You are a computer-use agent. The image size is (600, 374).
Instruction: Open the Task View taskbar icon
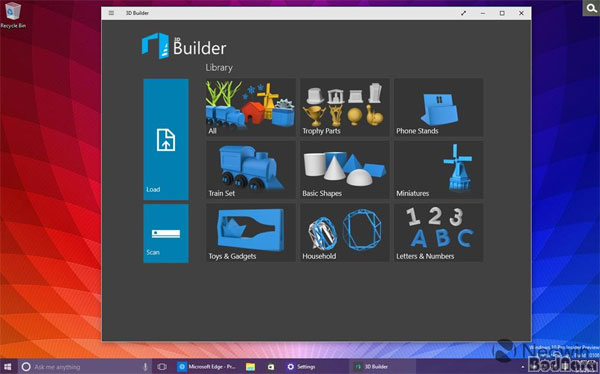coord(162,367)
